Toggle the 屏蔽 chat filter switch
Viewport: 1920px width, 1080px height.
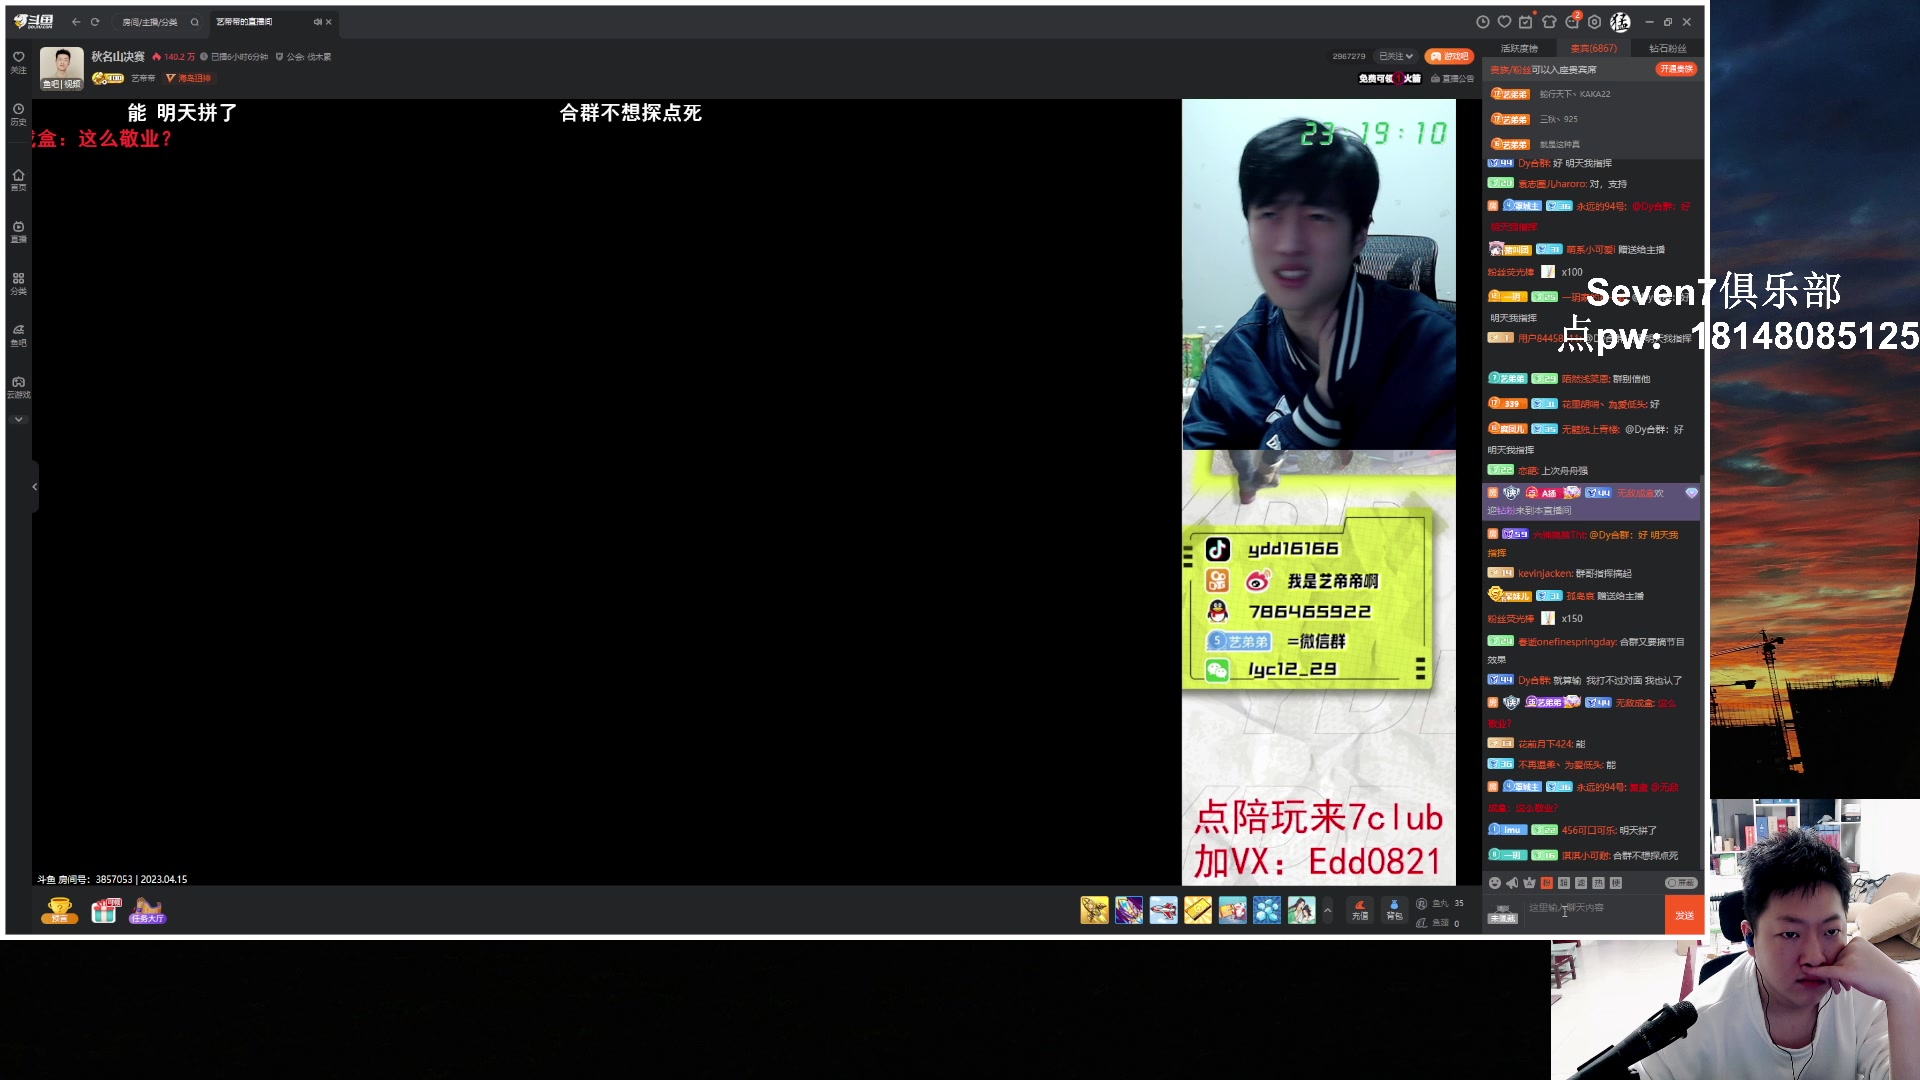click(x=1681, y=883)
